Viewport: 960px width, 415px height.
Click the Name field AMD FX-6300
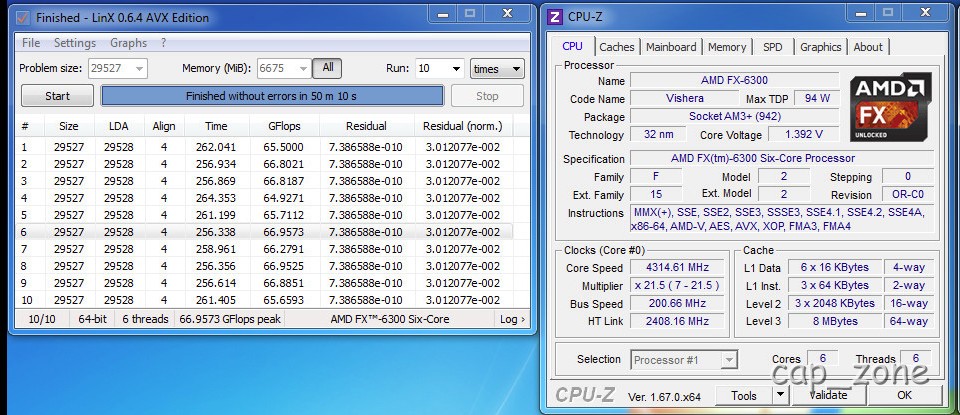tap(734, 80)
